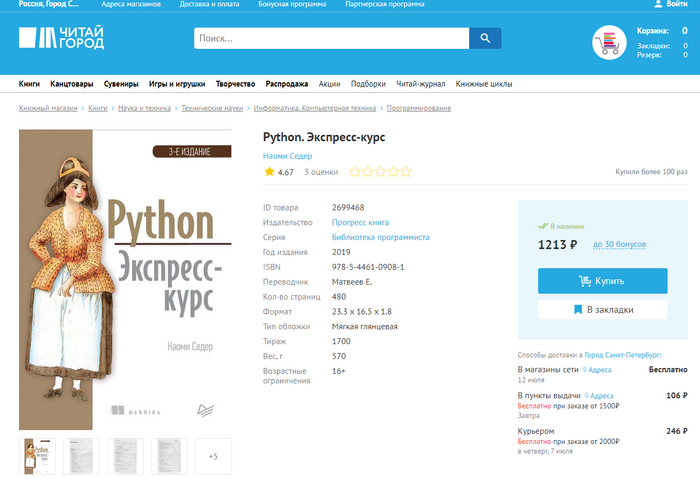Open the Распродажа menu item

coord(287,84)
